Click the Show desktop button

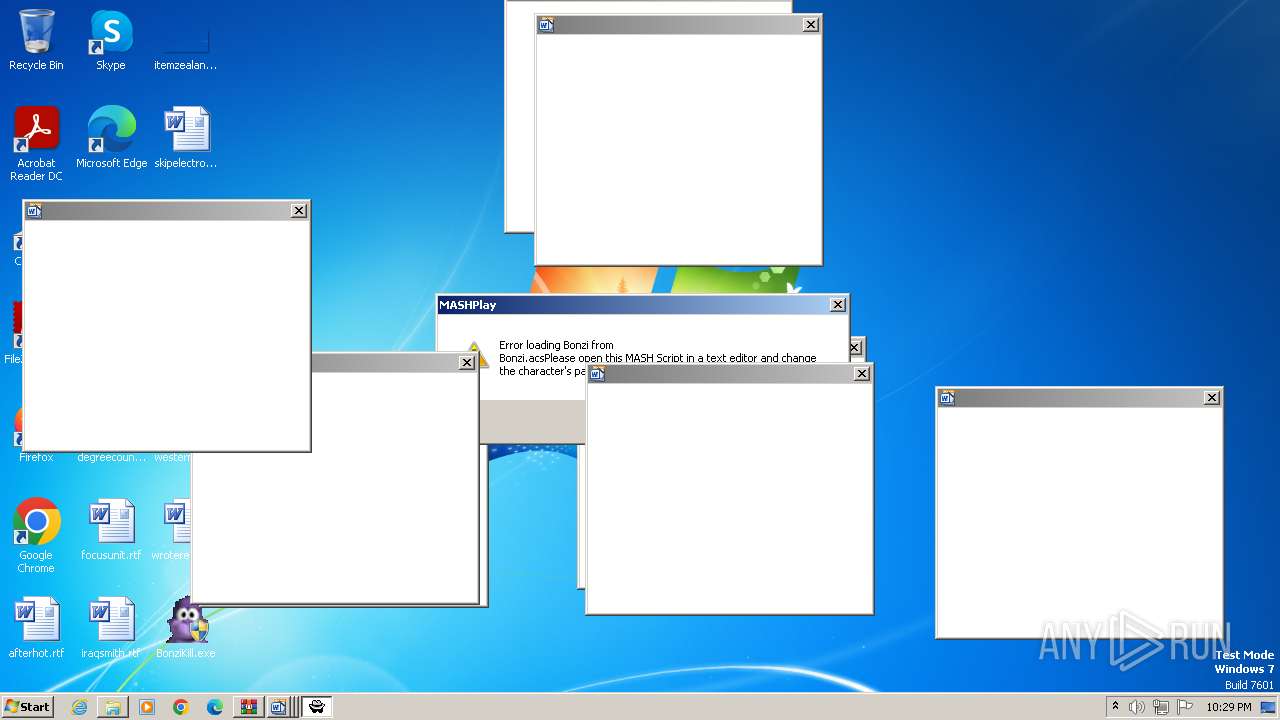pyautogui.click(x=1268, y=707)
